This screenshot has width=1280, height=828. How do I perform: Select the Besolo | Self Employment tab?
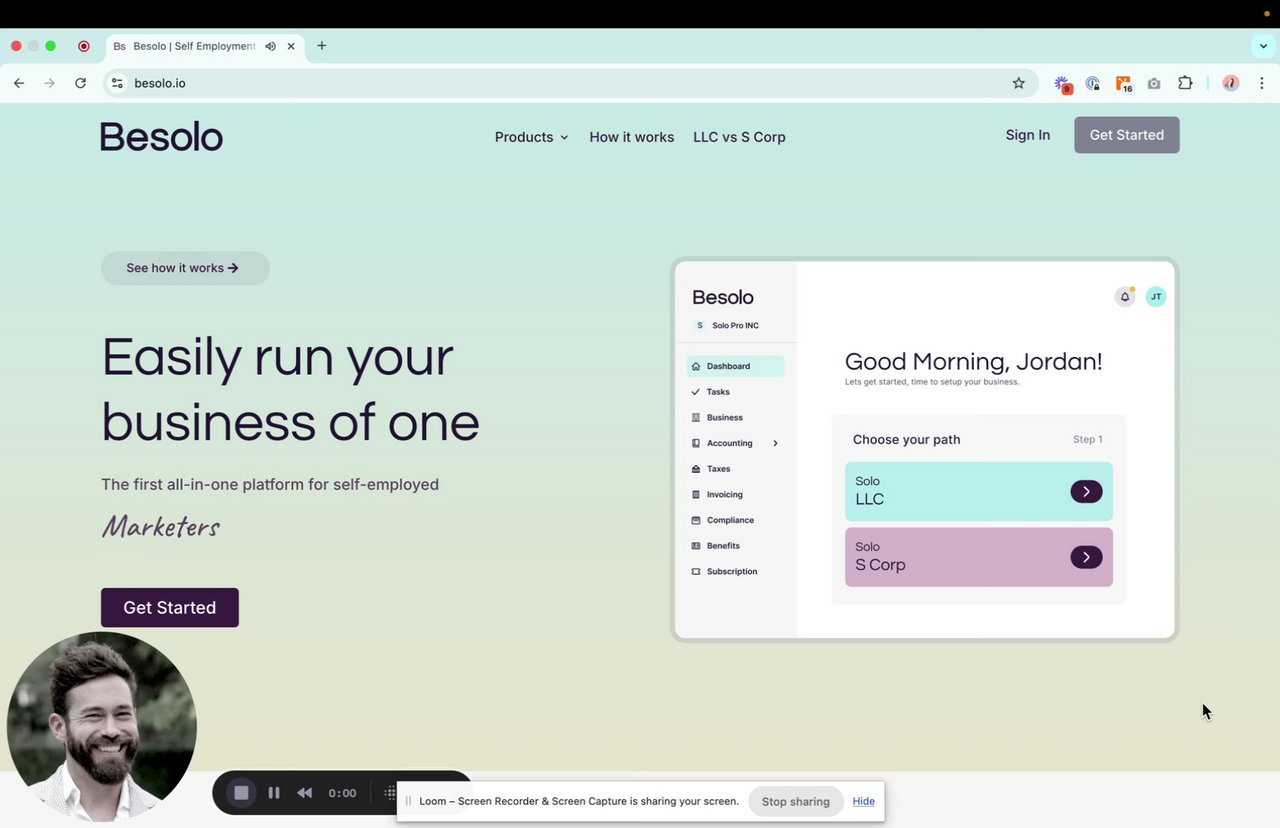[x=205, y=46]
